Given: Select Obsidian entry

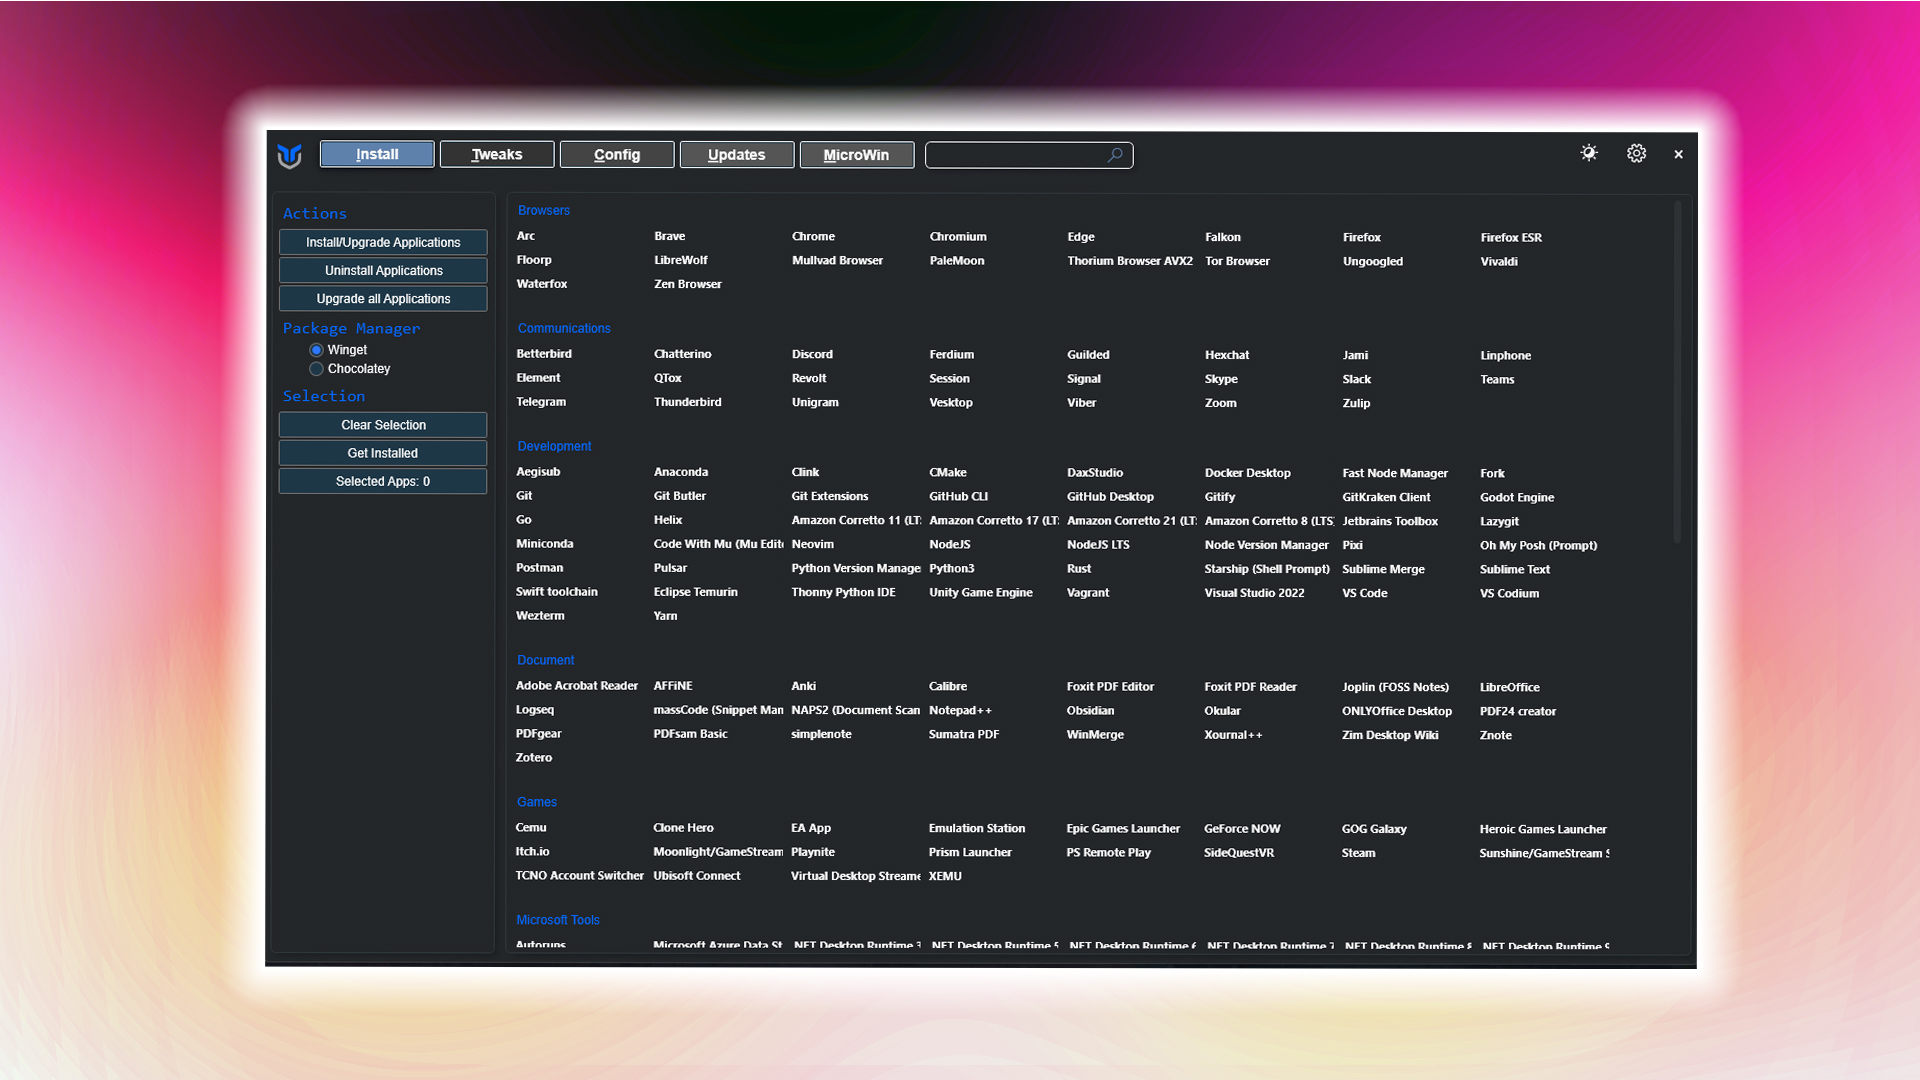Looking at the screenshot, I should click(x=1090, y=710).
